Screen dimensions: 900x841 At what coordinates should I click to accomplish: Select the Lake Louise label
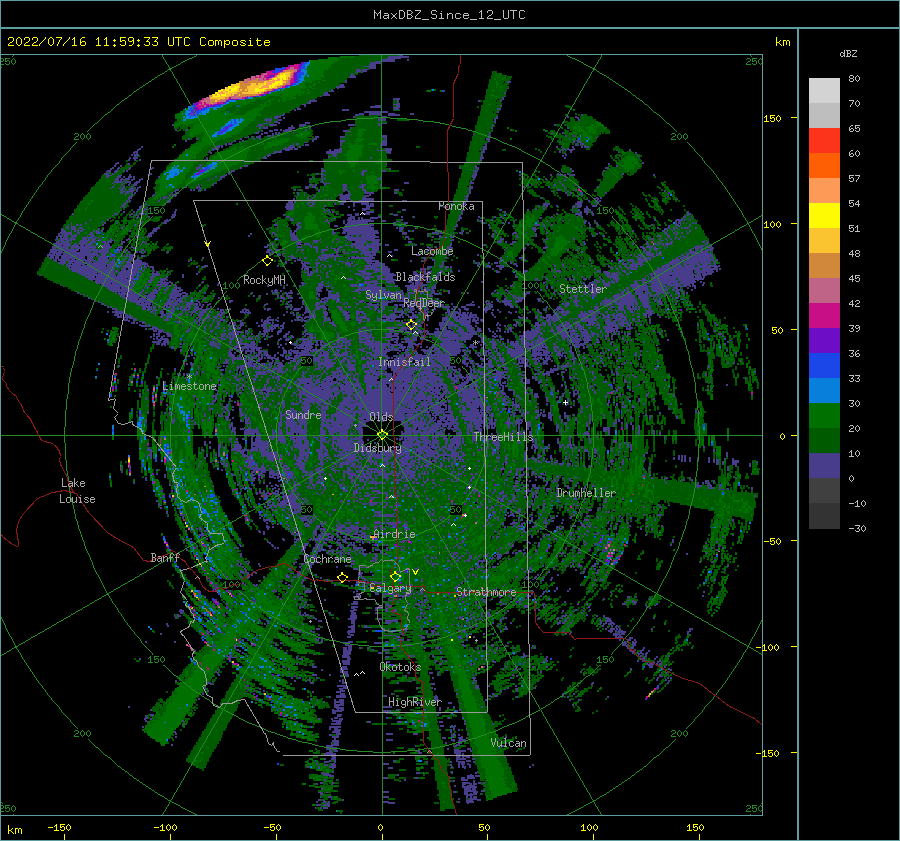tap(78, 491)
